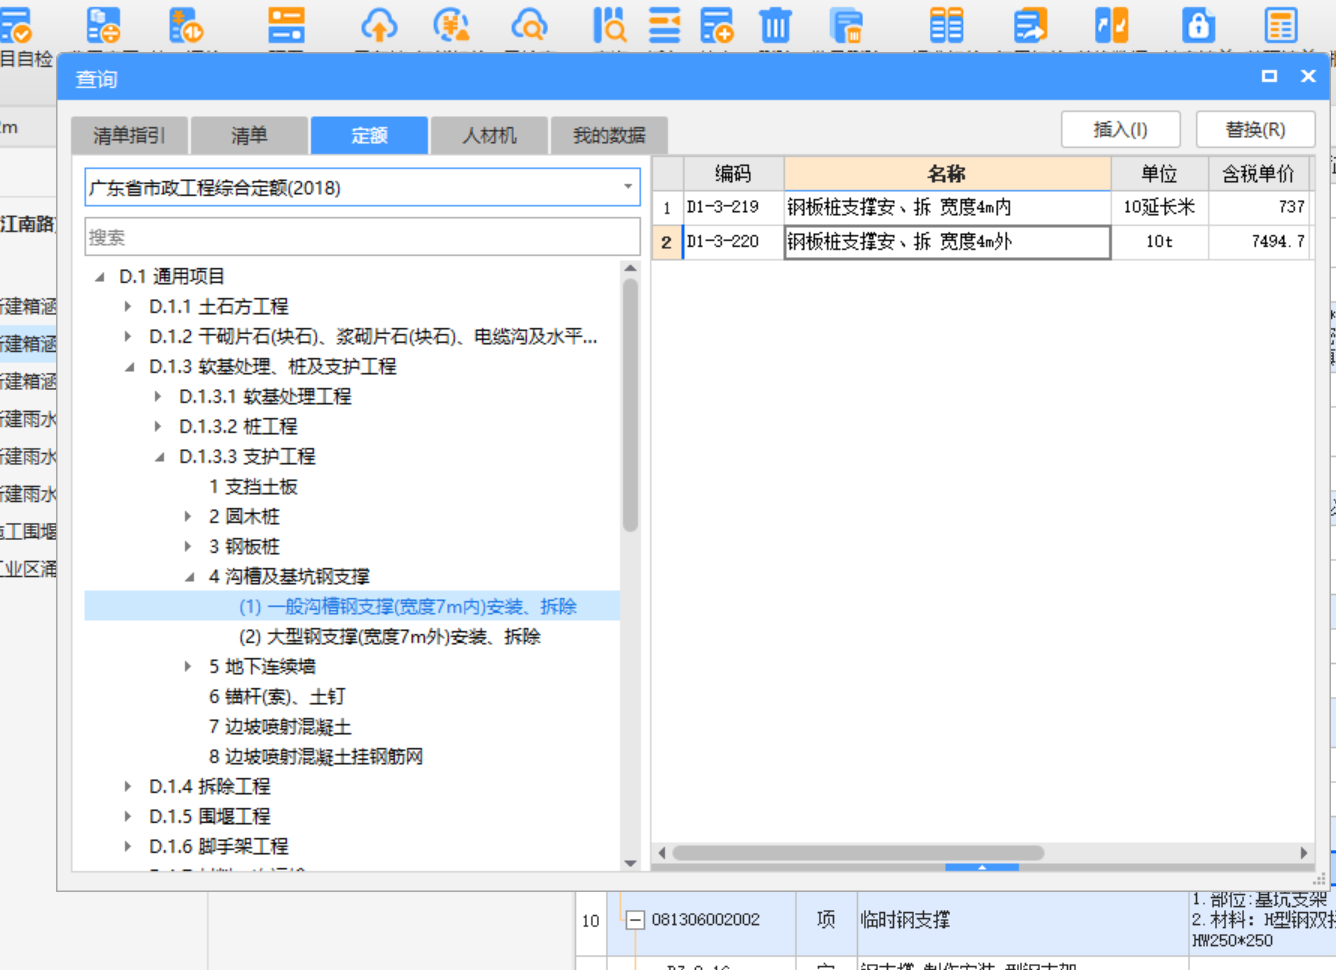The height and width of the screenshot is (970, 1336).
Task: Click the cloud upload toolbar icon
Action: pos(379,26)
